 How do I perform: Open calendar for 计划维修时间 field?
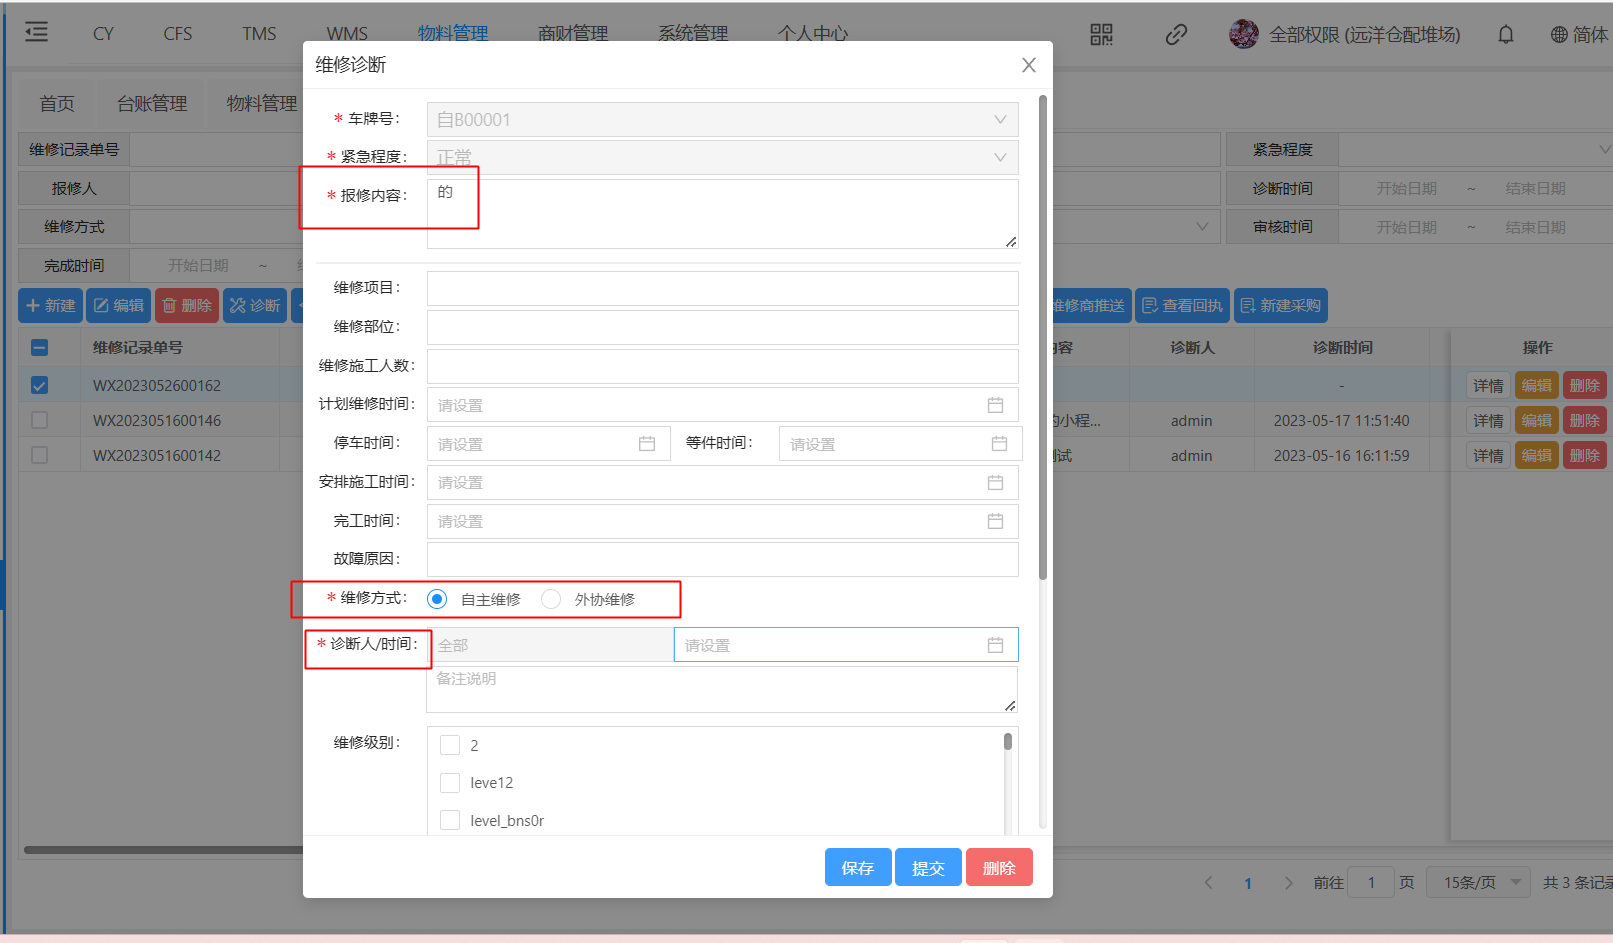(x=995, y=405)
